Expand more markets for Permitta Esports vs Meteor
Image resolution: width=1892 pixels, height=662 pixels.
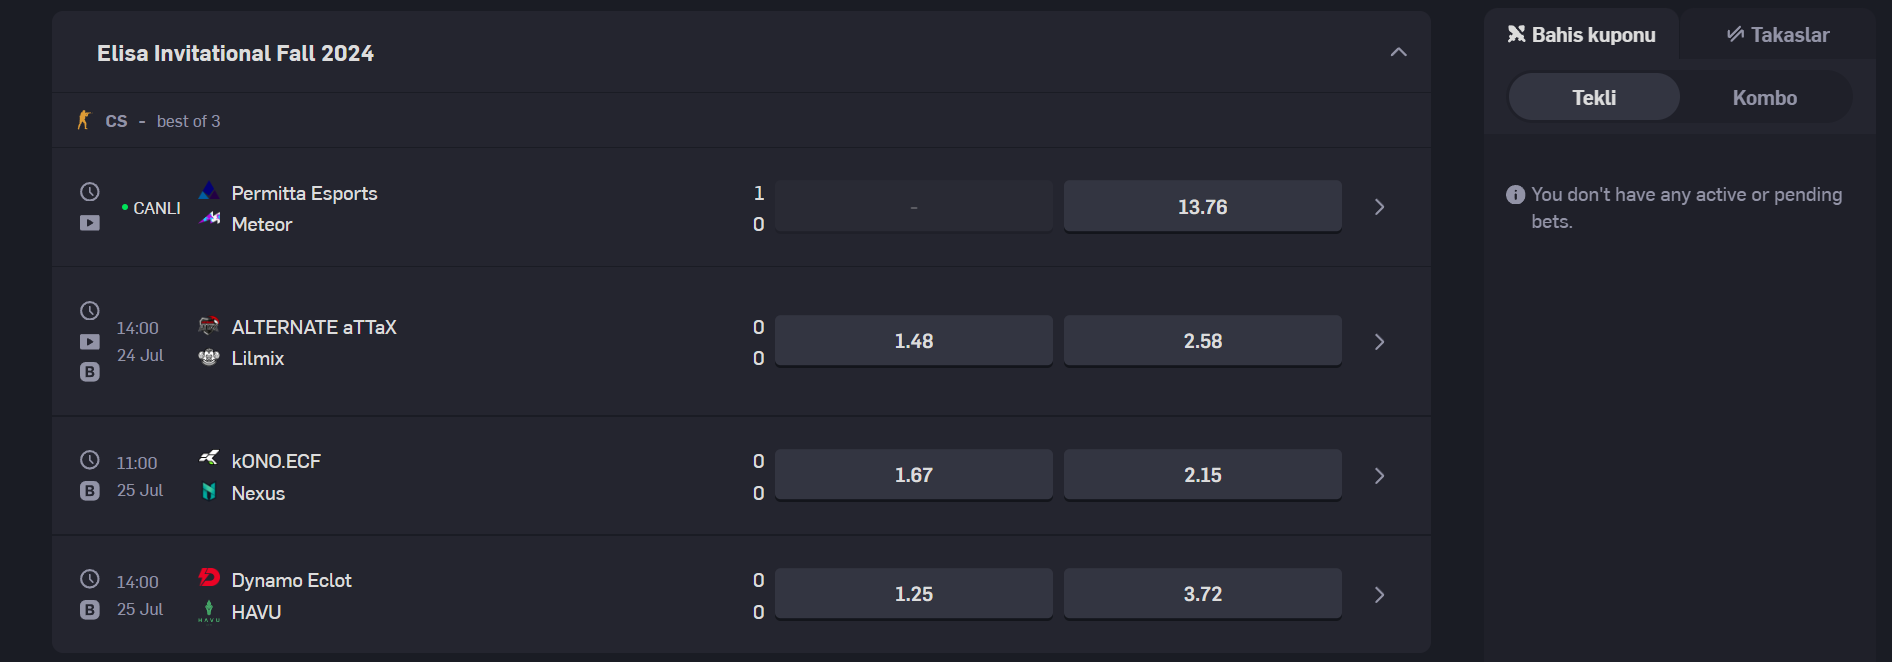coord(1379,207)
